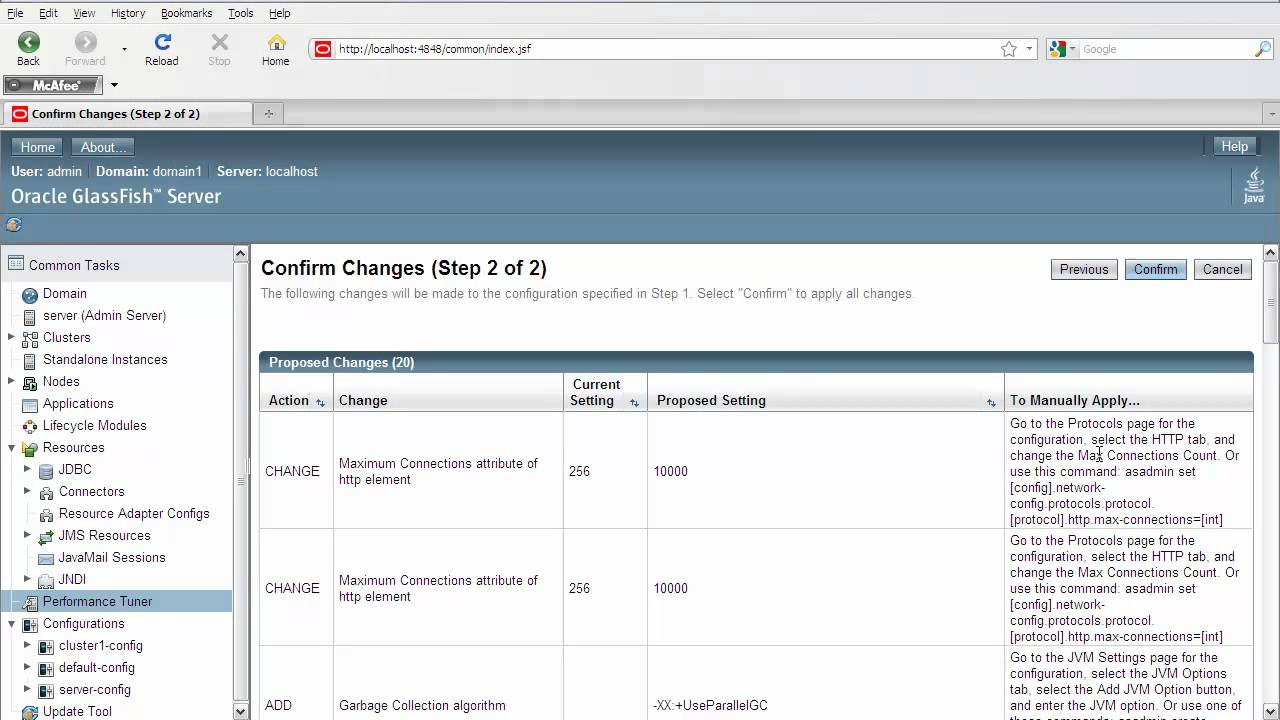Click the Clusters icon in tree
The height and width of the screenshot is (720, 1280).
point(30,338)
